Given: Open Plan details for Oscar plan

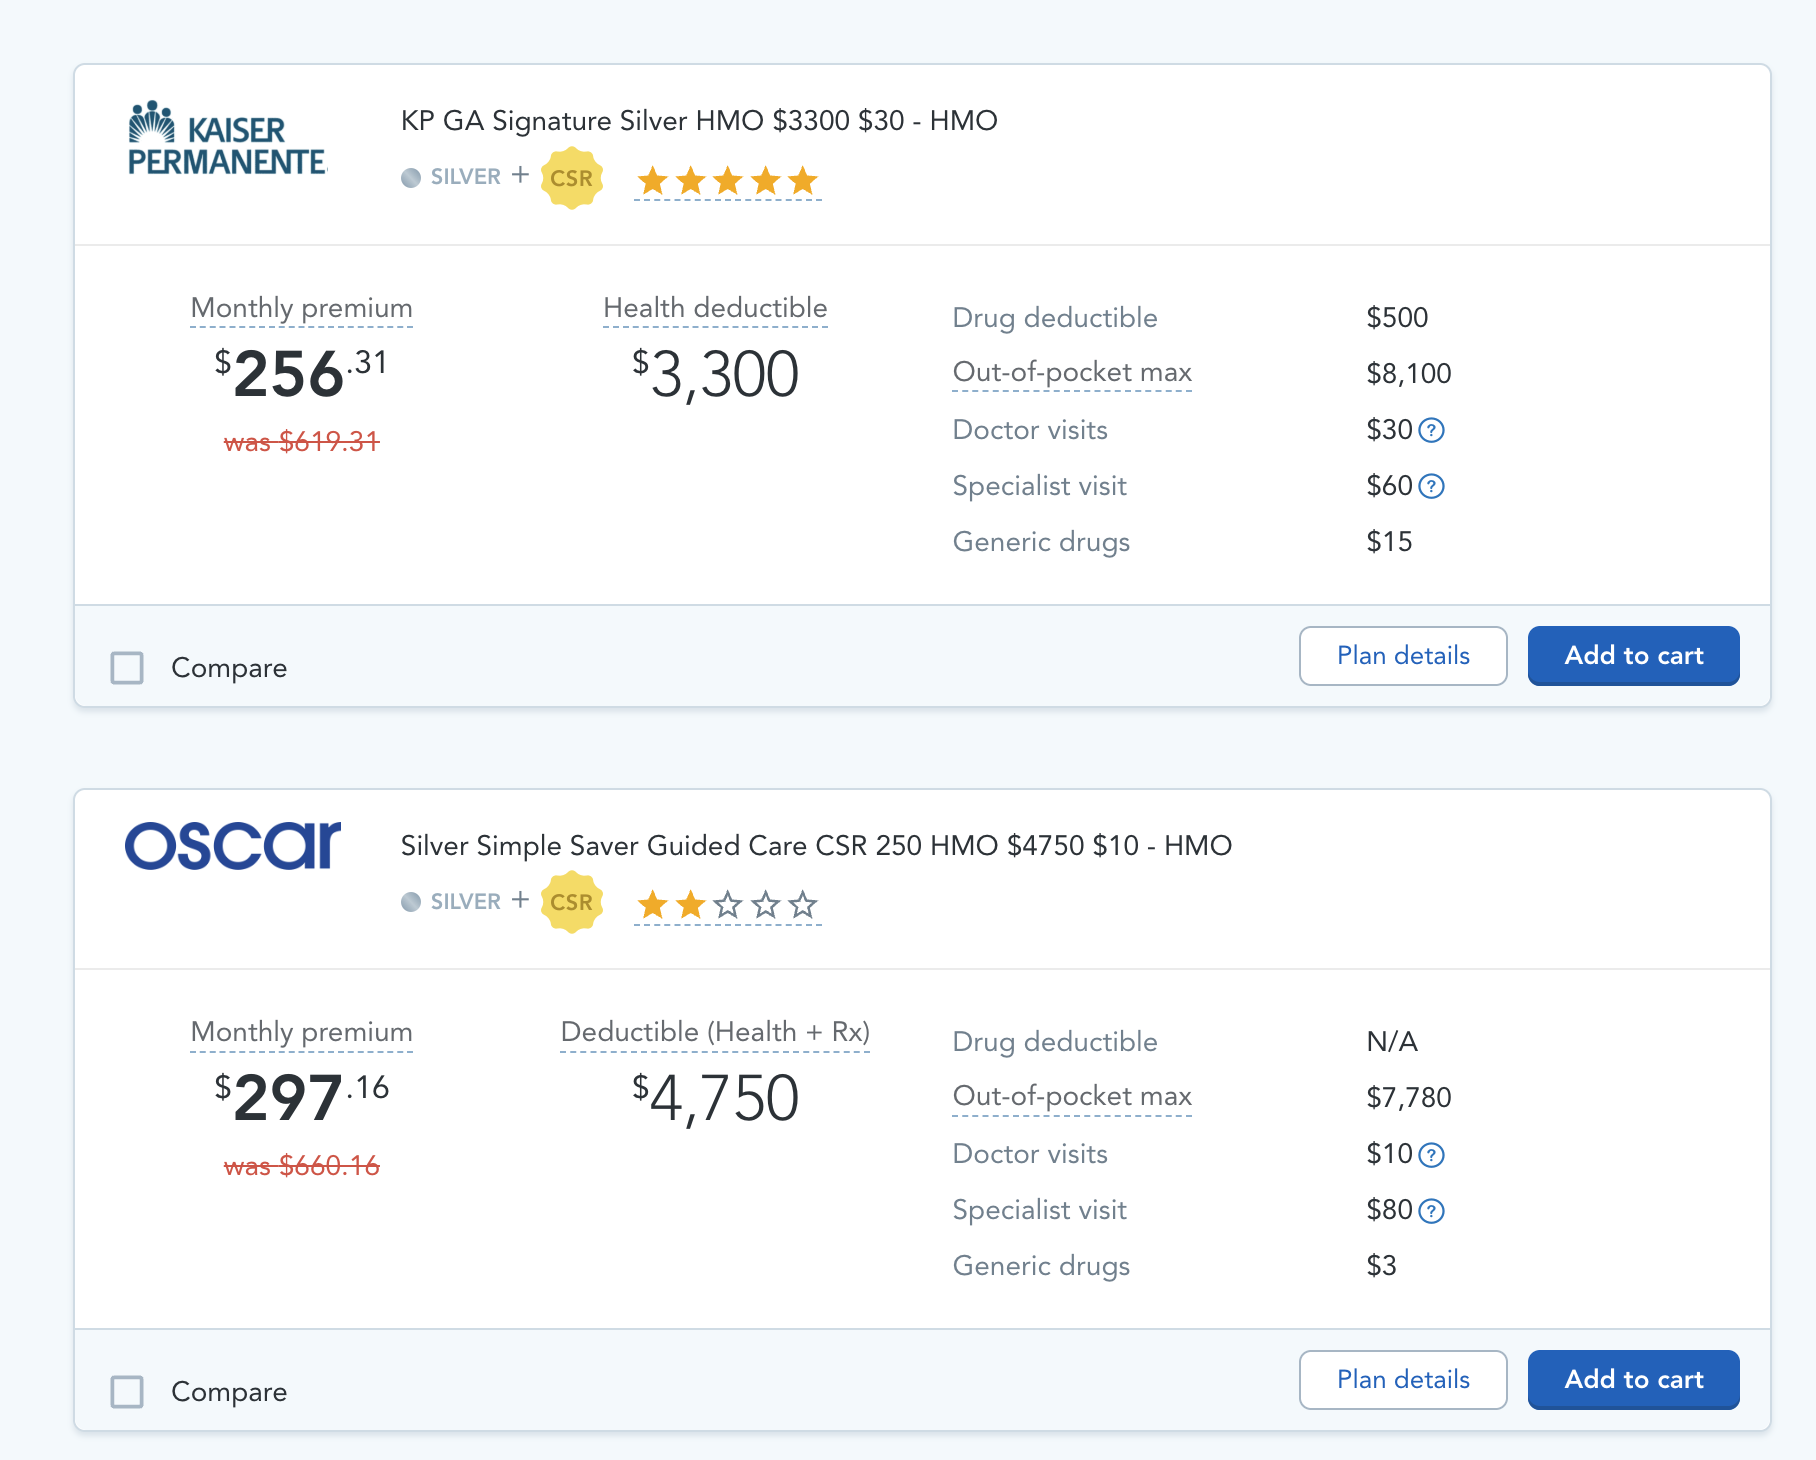Looking at the screenshot, I should [1402, 1380].
